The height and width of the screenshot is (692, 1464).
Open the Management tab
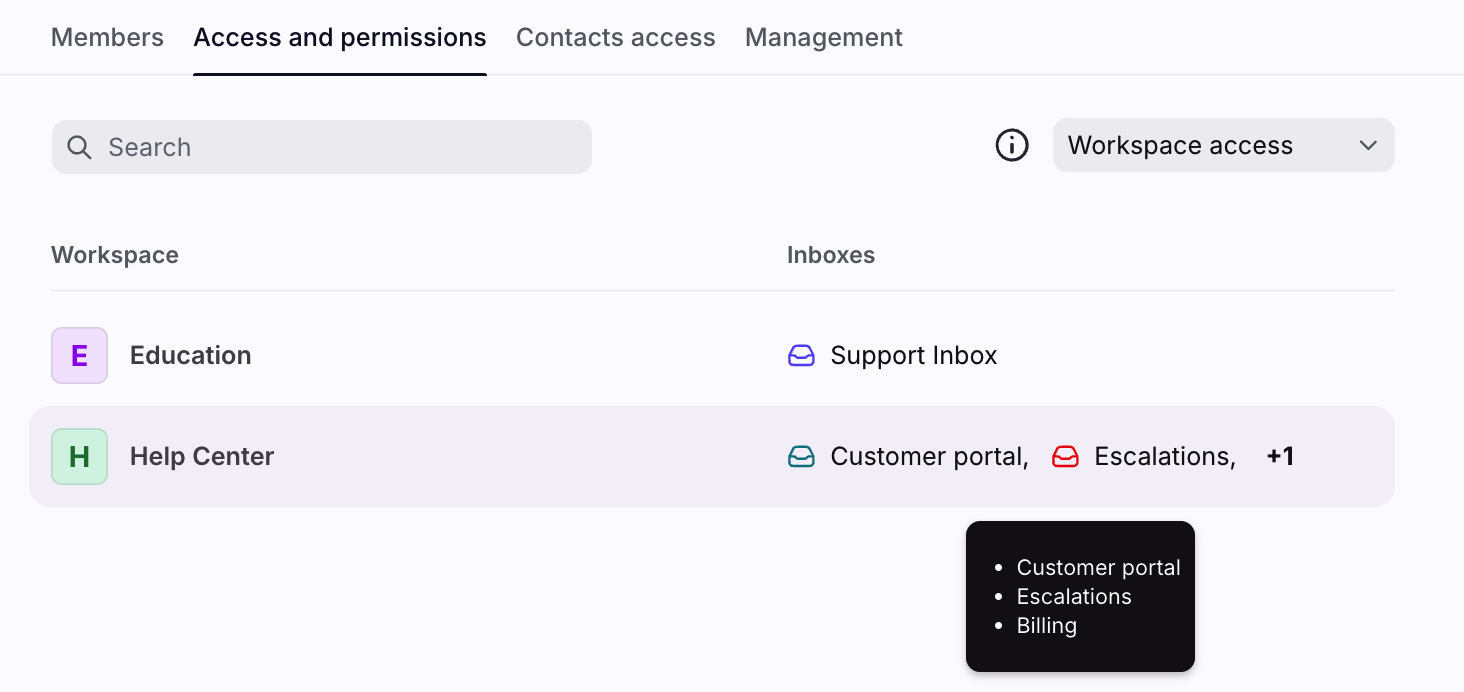[823, 38]
